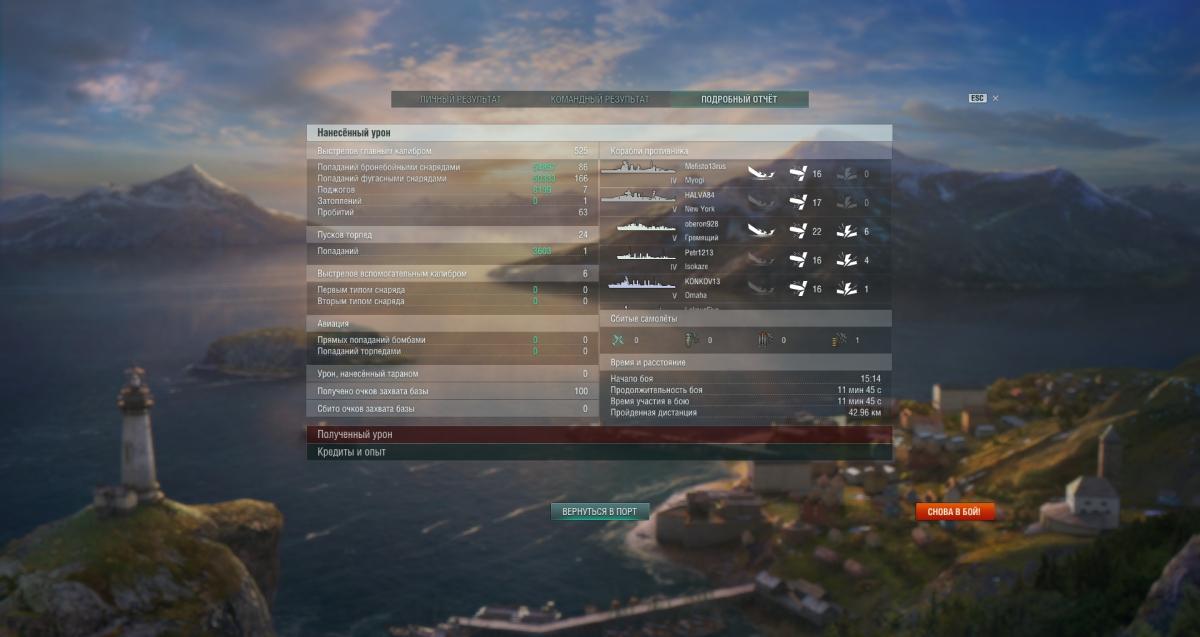The width and height of the screenshot is (1200, 637).
Task: Open the Командный результат tab
Action: pyautogui.click(x=600, y=99)
